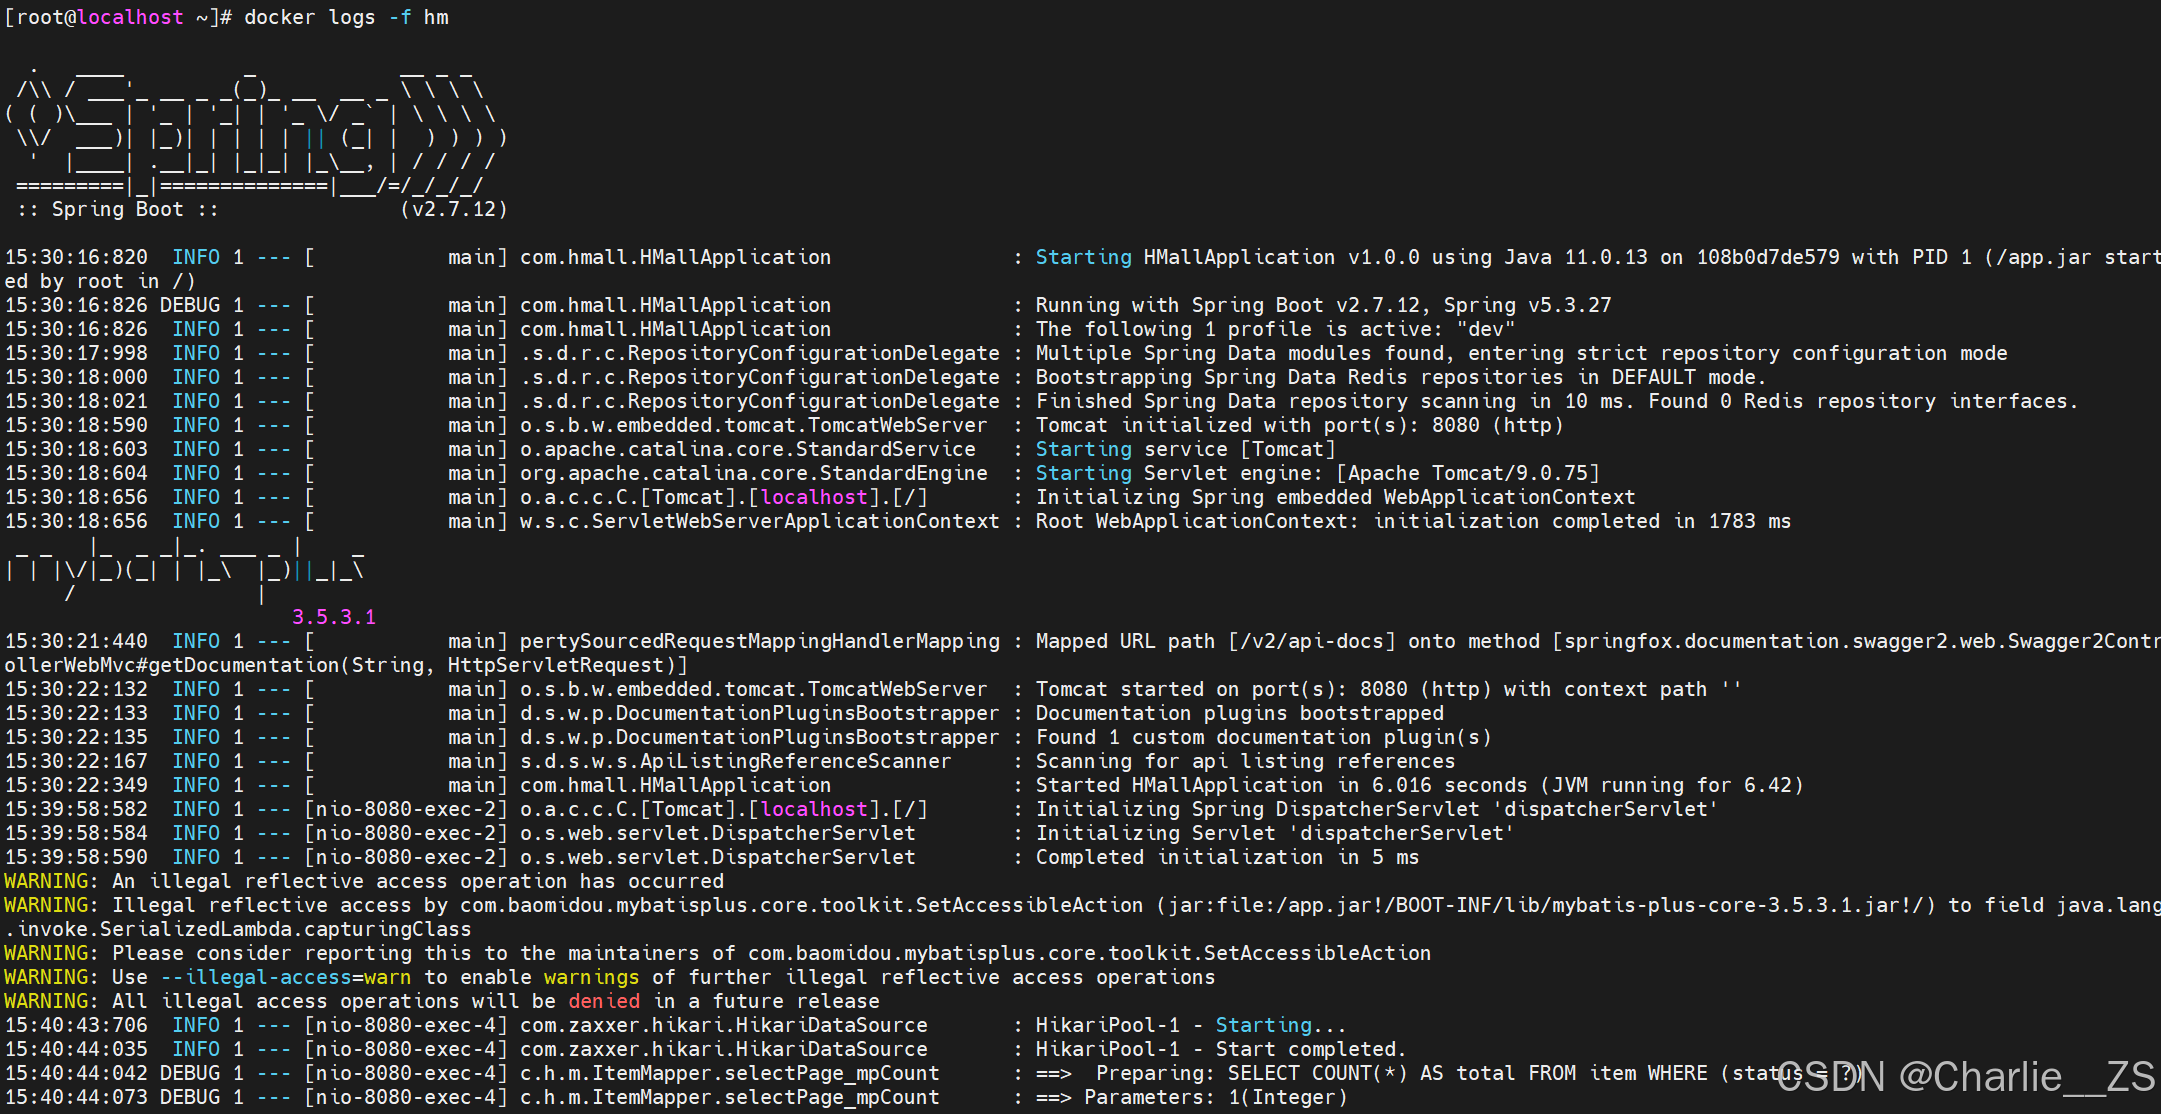
Task: Click '==> Parameters: 1(Integer)' line
Action: [x=1191, y=1097]
